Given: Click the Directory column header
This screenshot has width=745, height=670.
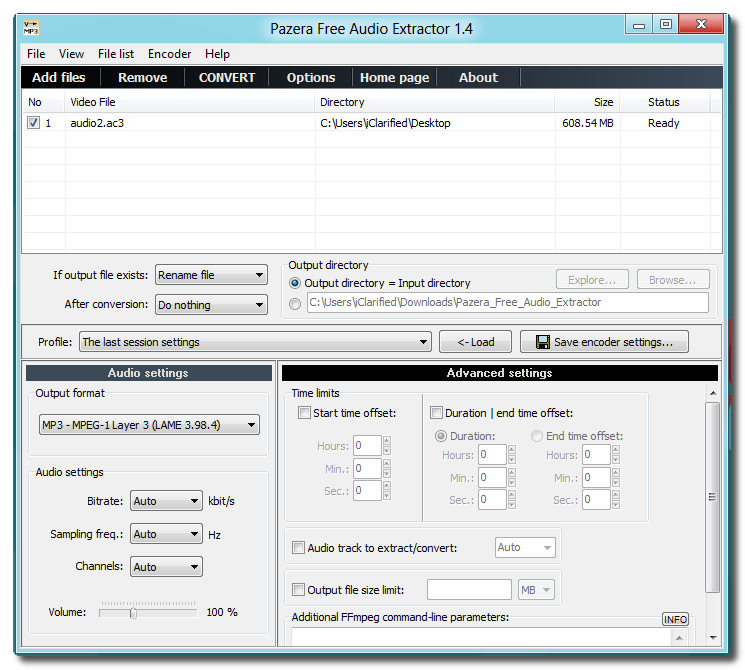Looking at the screenshot, I should click(x=435, y=102).
